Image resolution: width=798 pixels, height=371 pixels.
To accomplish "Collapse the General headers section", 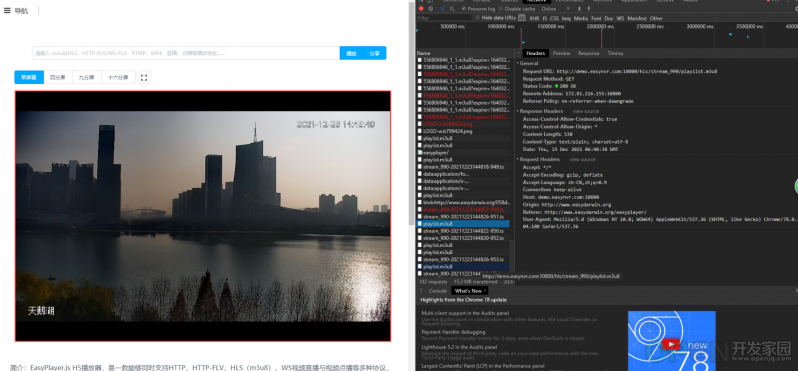I will pos(528,64).
